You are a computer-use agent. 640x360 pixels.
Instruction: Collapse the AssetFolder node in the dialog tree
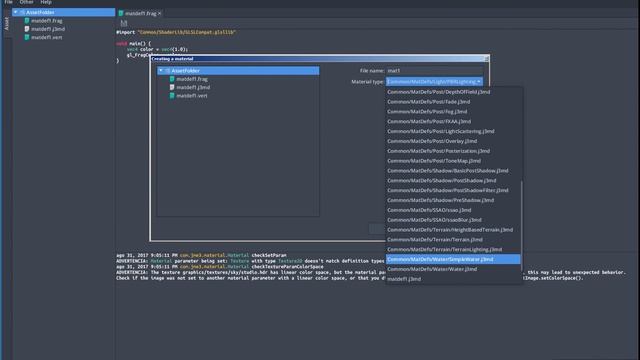pos(161,71)
